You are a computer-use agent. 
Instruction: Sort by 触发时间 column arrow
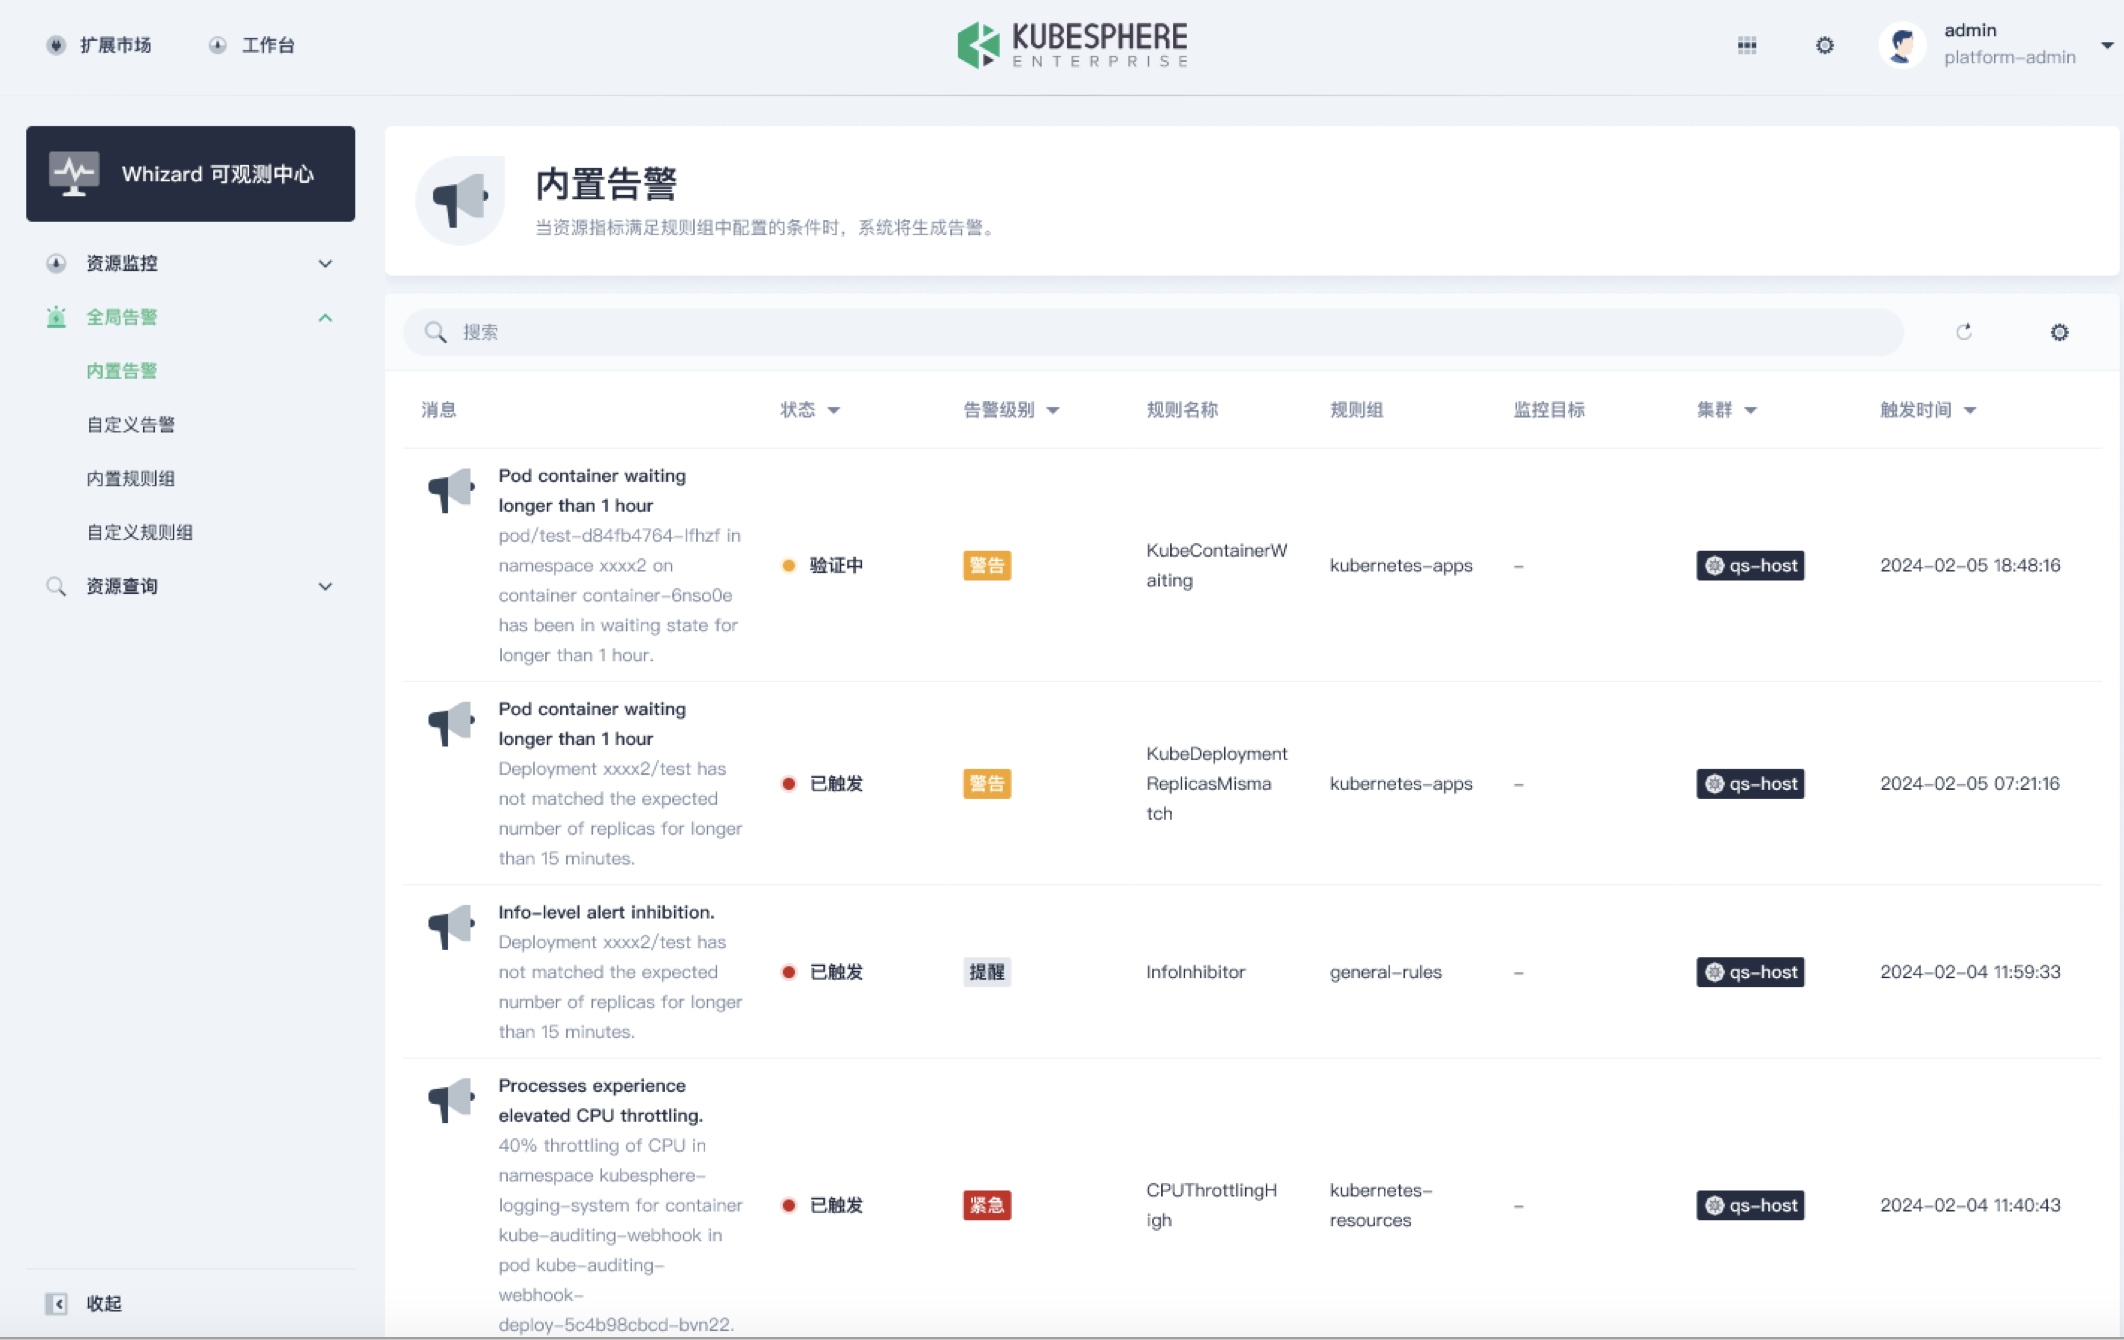click(1970, 410)
